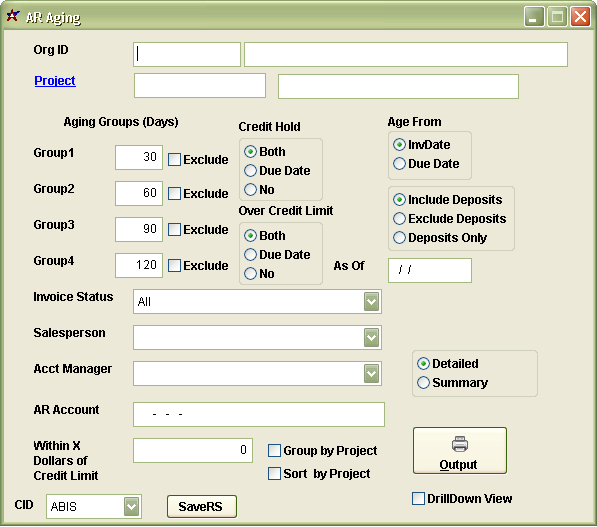
Task: Enable the Group by Project checkbox
Action: (x=274, y=450)
